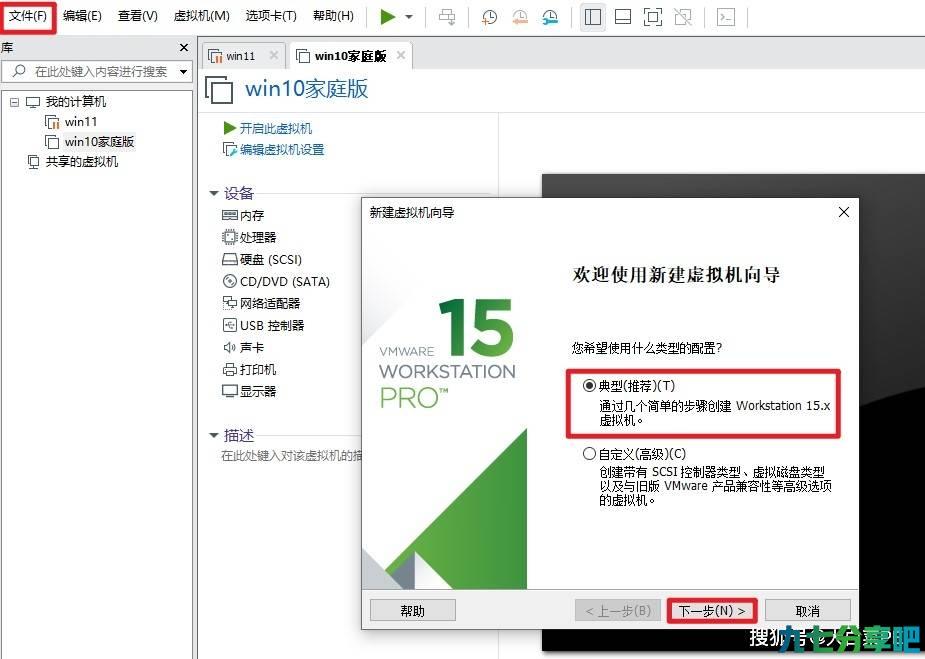
Task: Close the library panel with X
Action: [184, 47]
